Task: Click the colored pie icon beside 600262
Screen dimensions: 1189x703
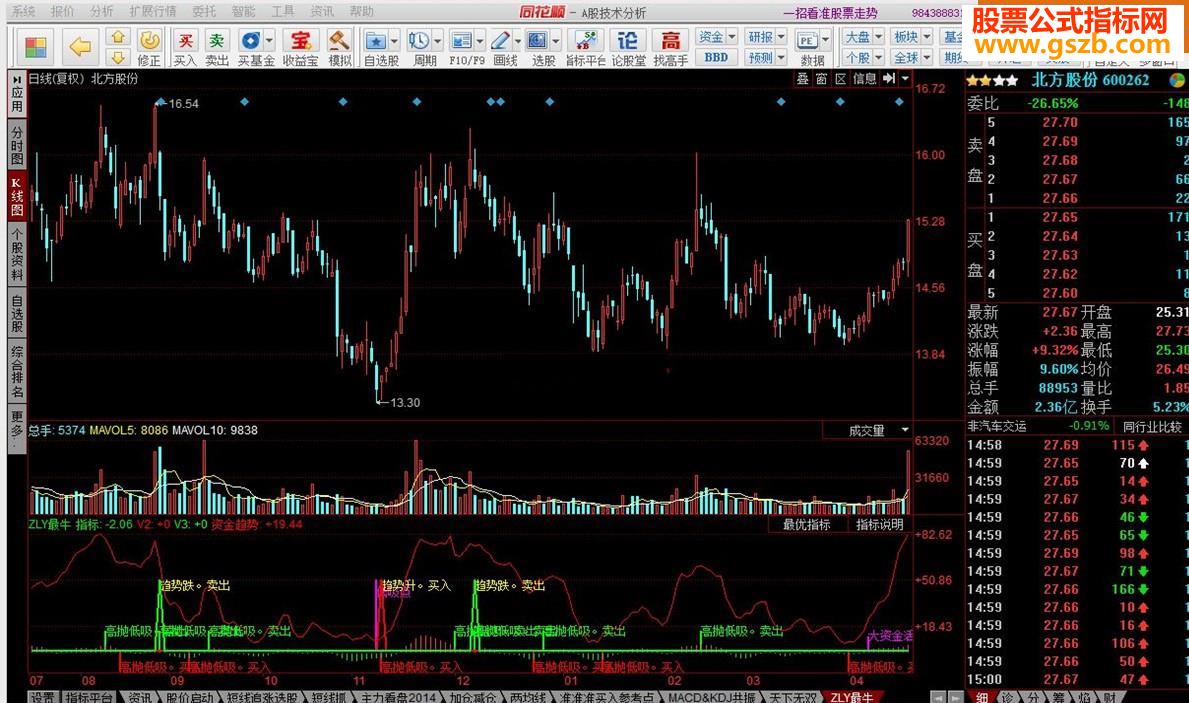Action: tap(1177, 80)
